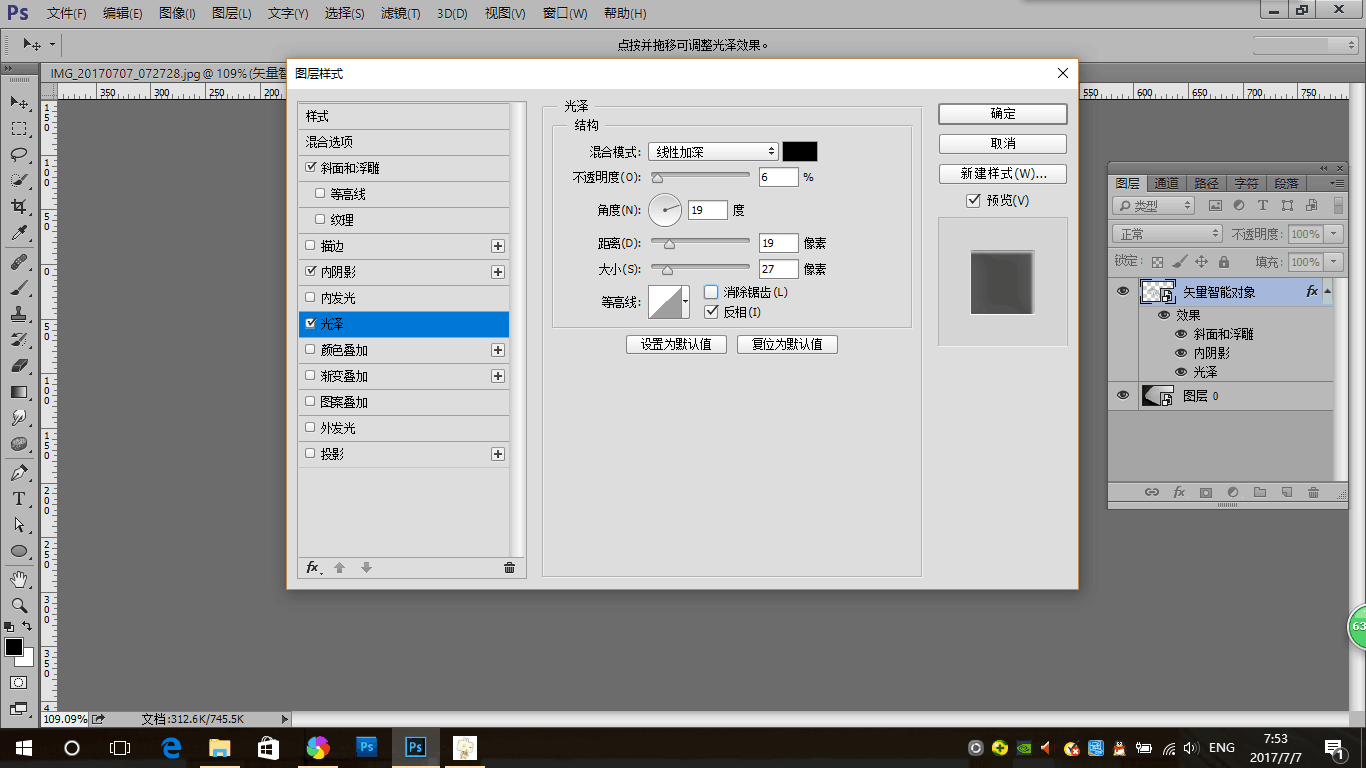Select the Zoom magnifier tool
1366x768 pixels.
coord(19,605)
